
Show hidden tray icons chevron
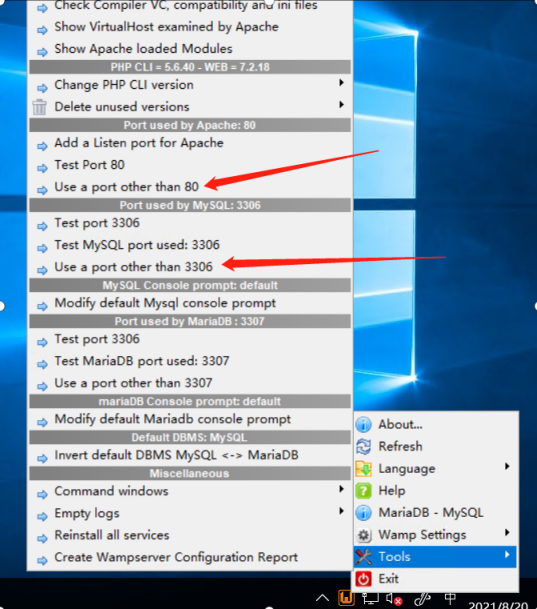322,599
